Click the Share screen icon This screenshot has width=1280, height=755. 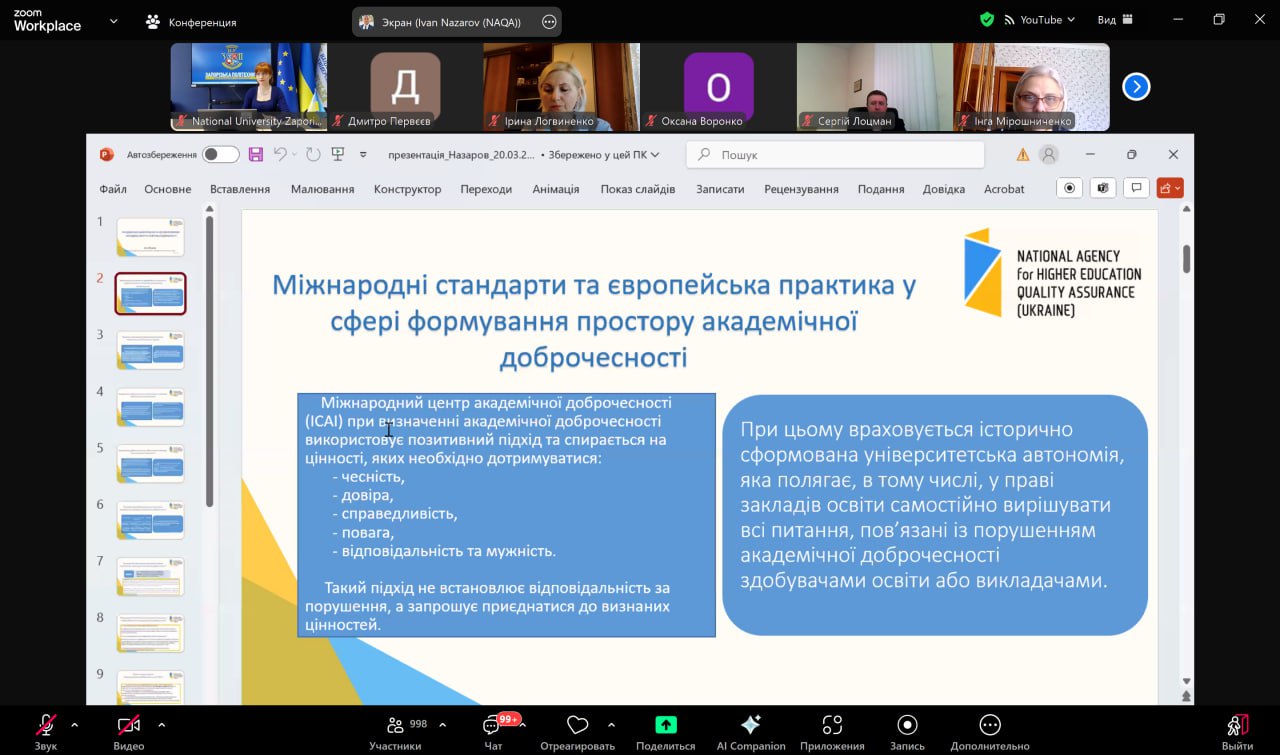tap(665, 726)
